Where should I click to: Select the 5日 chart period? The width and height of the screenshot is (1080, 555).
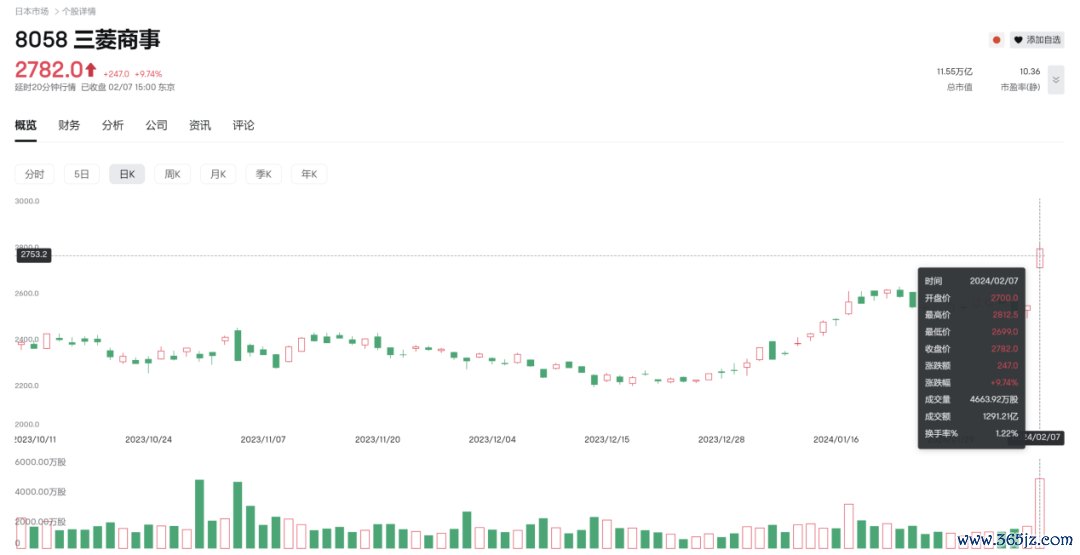click(x=81, y=174)
